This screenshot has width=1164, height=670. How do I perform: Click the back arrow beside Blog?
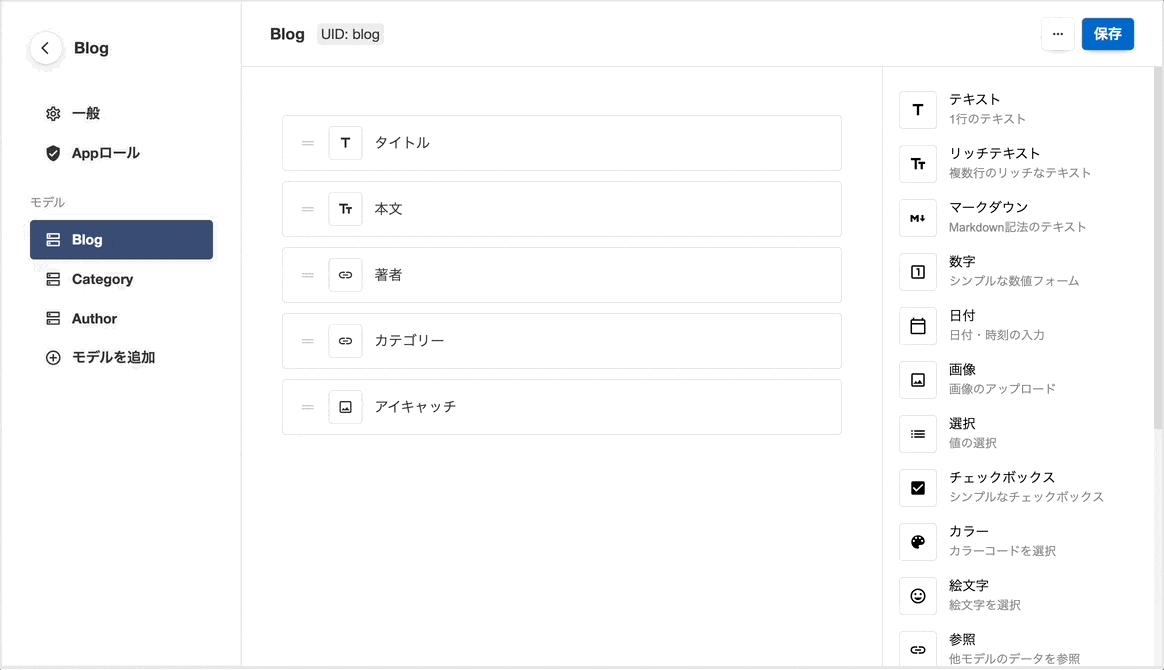(x=45, y=48)
